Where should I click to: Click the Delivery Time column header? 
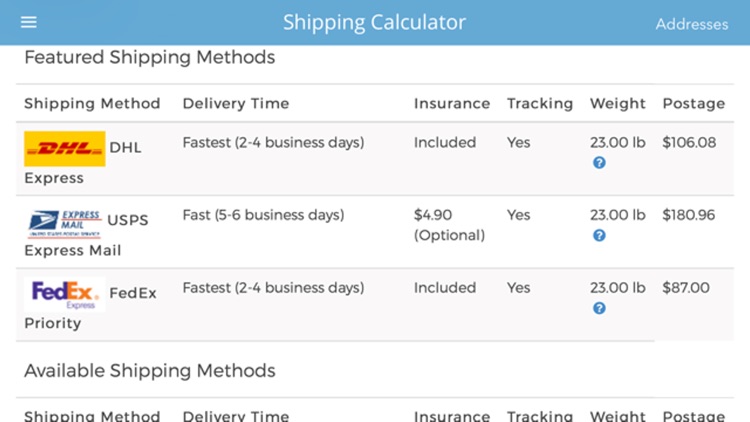tap(236, 103)
